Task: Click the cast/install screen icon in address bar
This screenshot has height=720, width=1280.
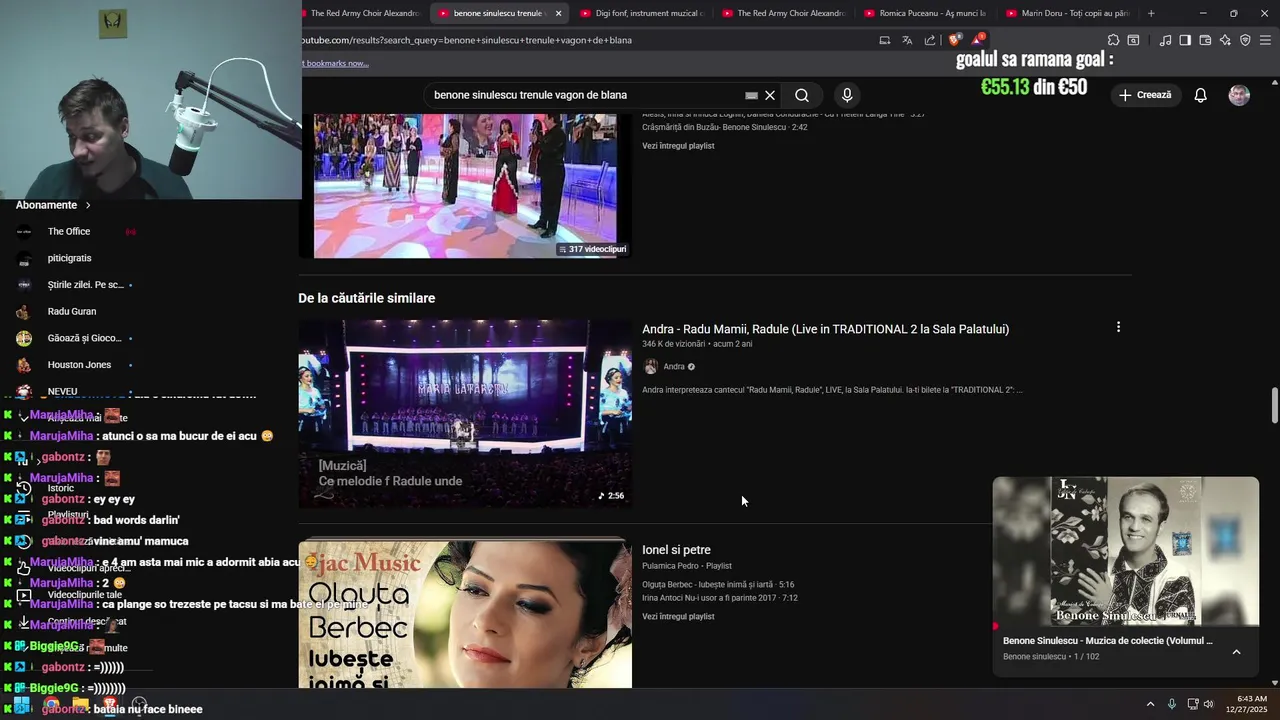Action: (884, 40)
